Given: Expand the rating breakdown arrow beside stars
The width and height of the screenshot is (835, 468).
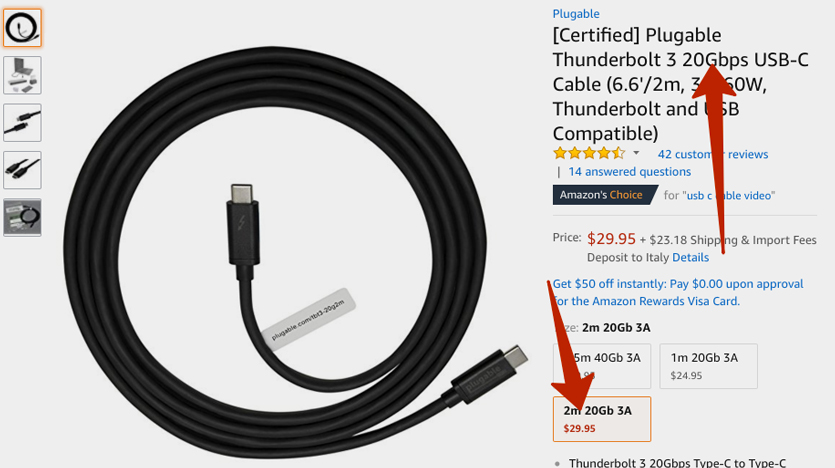Looking at the screenshot, I should click(636, 153).
